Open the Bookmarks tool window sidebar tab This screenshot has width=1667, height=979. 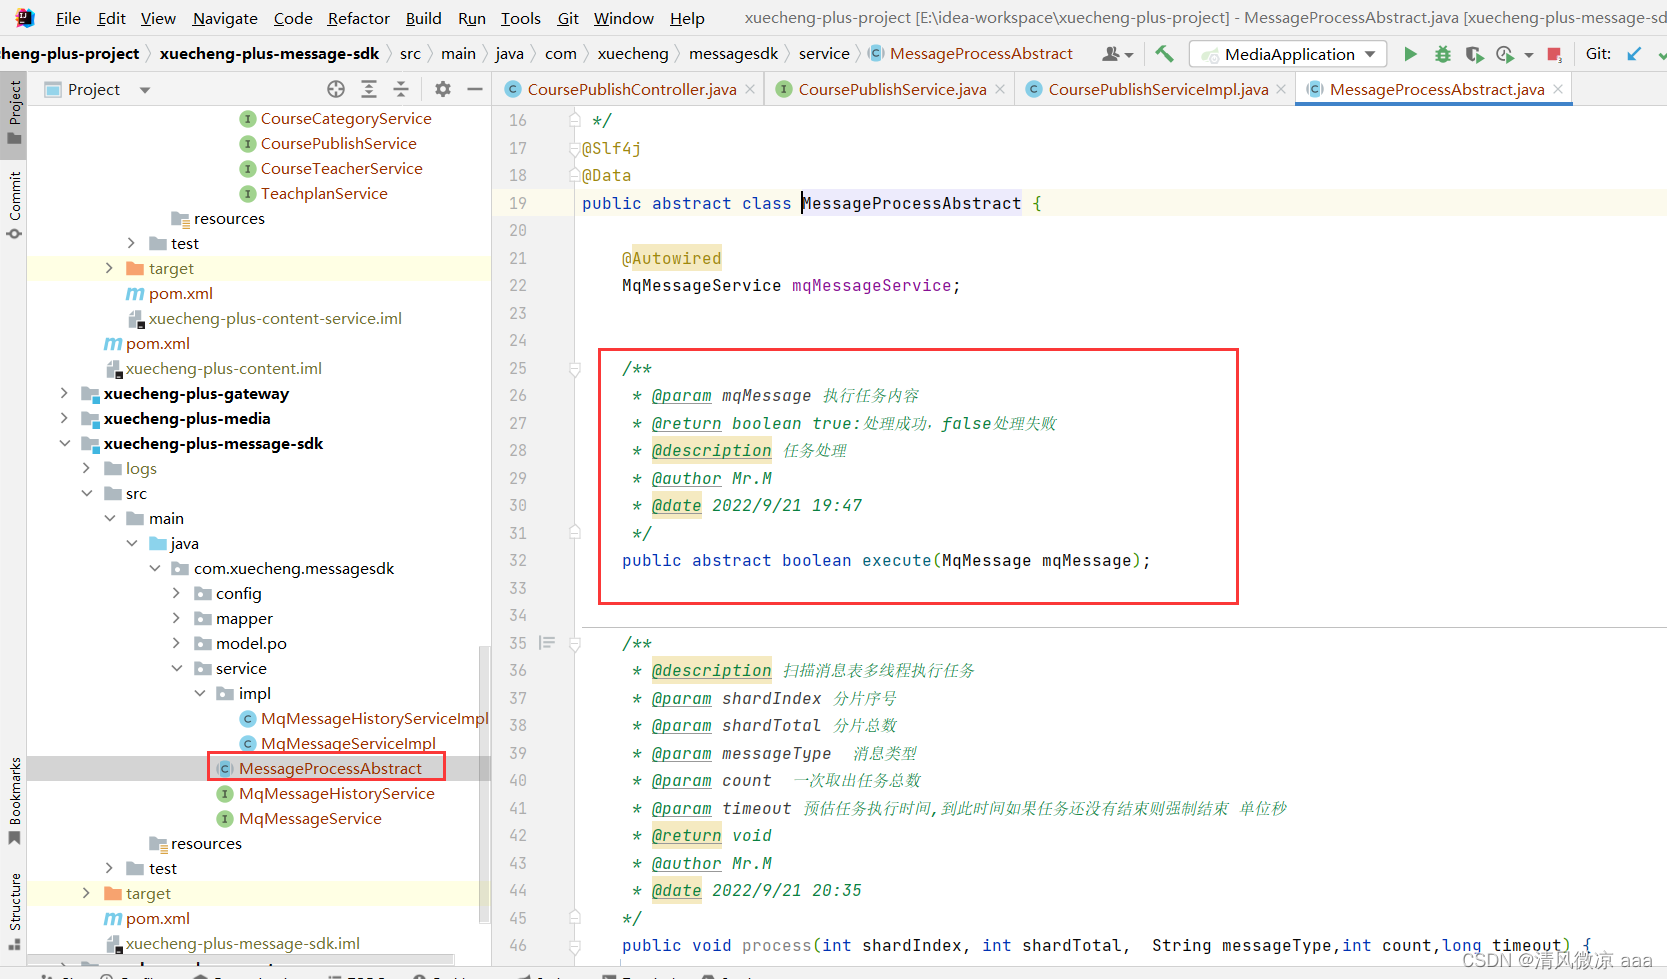(x=14, y=800)
